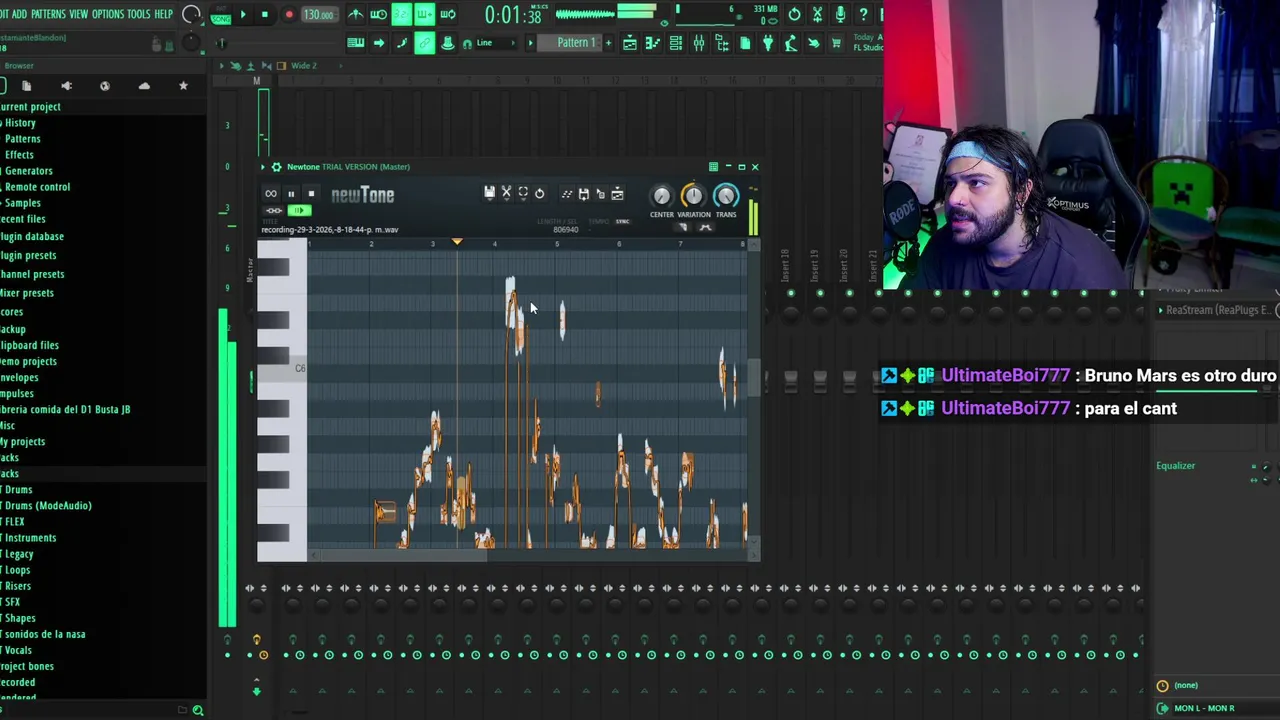The image size is (1280, 720).
Task: Open the Newtone selection brackets menu
Action: (x=523, y=193)
